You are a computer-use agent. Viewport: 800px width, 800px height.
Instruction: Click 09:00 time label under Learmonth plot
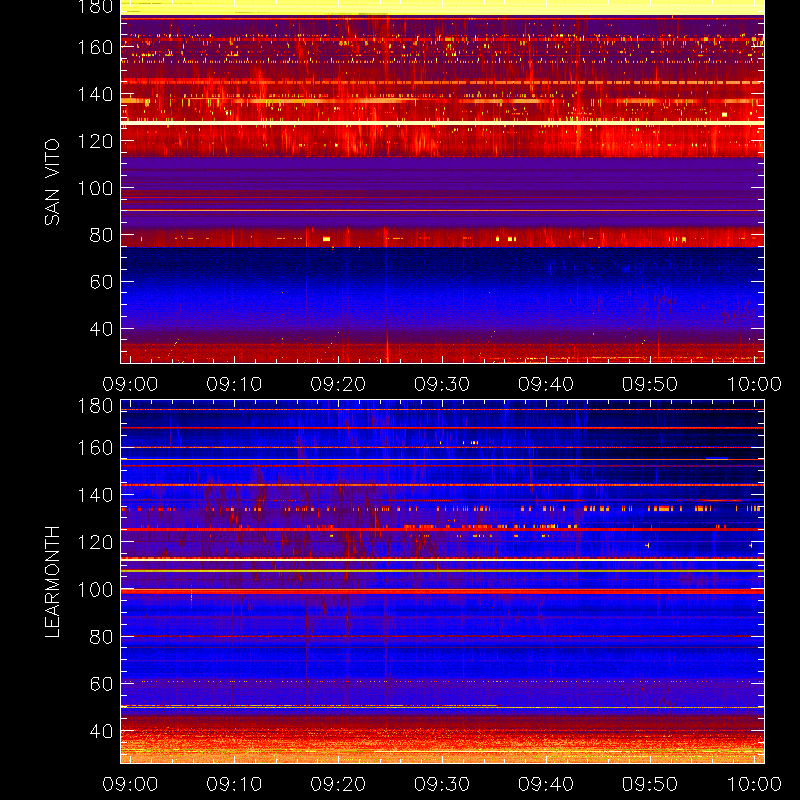130,784
